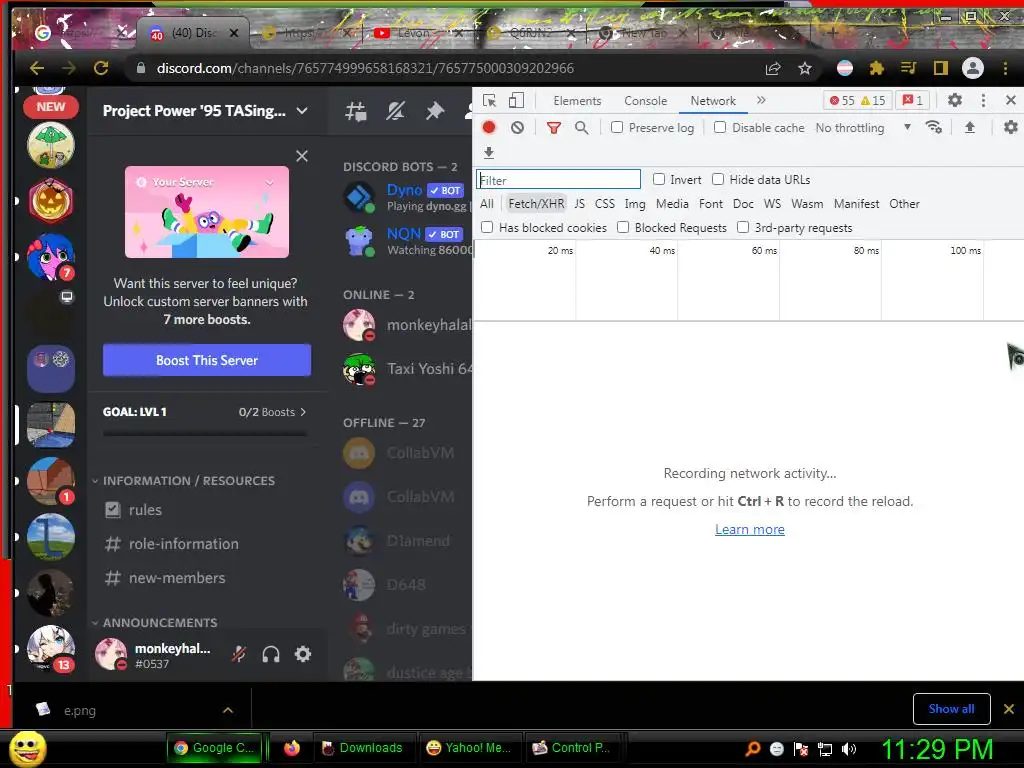This screenshot has height=768, width=1024.
Task: Reload the page with the refresh icon
Action: [x=101, y=68]
